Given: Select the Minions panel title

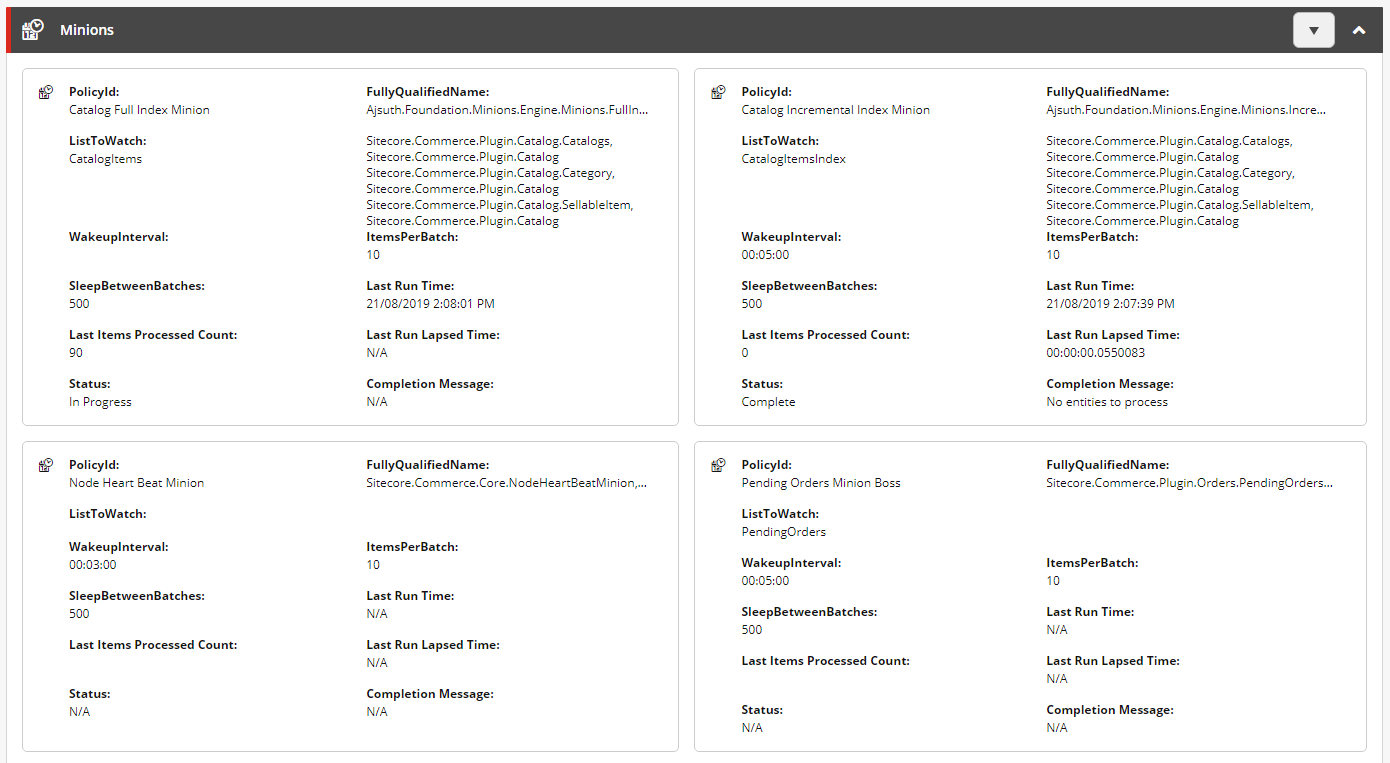Looking at the screenshot, I should pos(87,30).
